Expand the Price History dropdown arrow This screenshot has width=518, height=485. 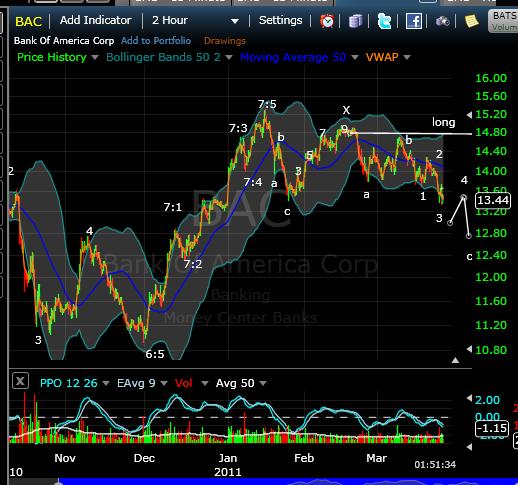[95, 57]
